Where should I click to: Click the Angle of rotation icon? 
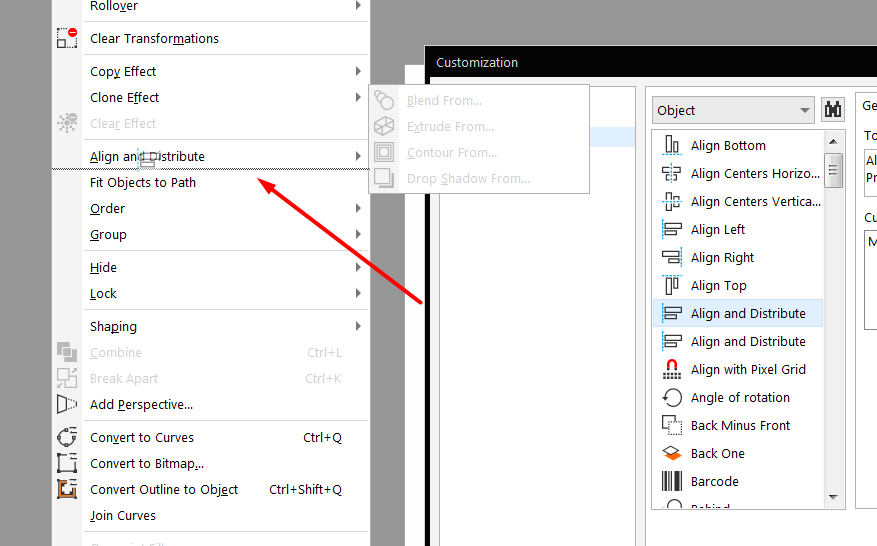672,397
